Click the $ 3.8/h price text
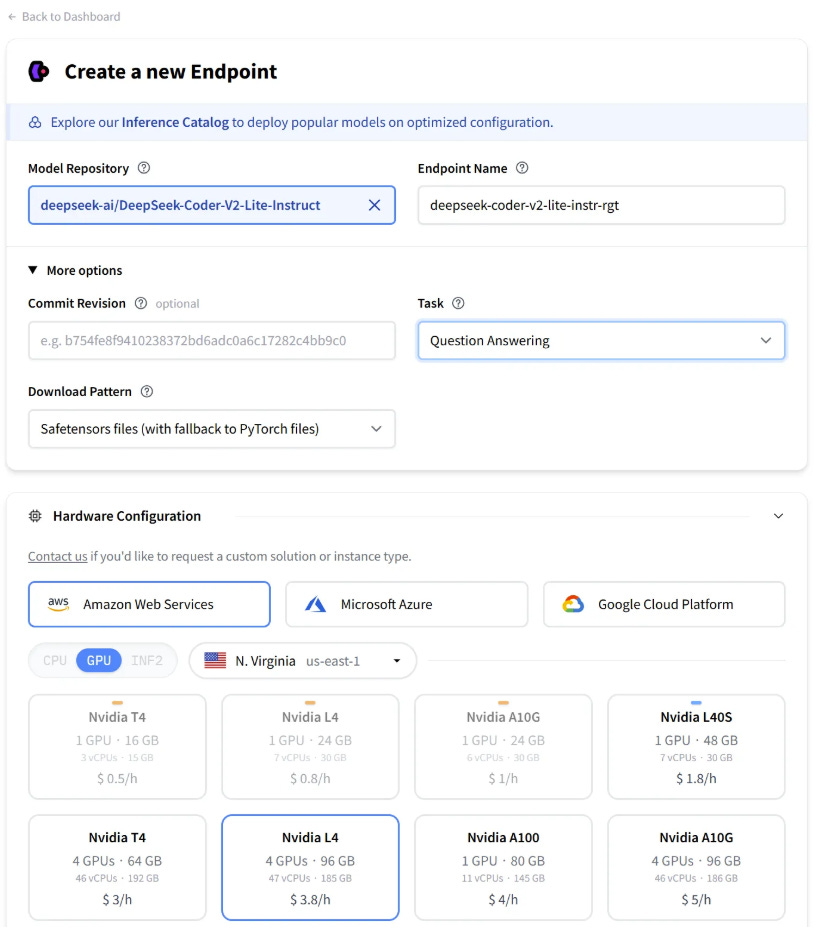This screenshot has height=936, width=816. pyautogui.click(x=310, y=900)
